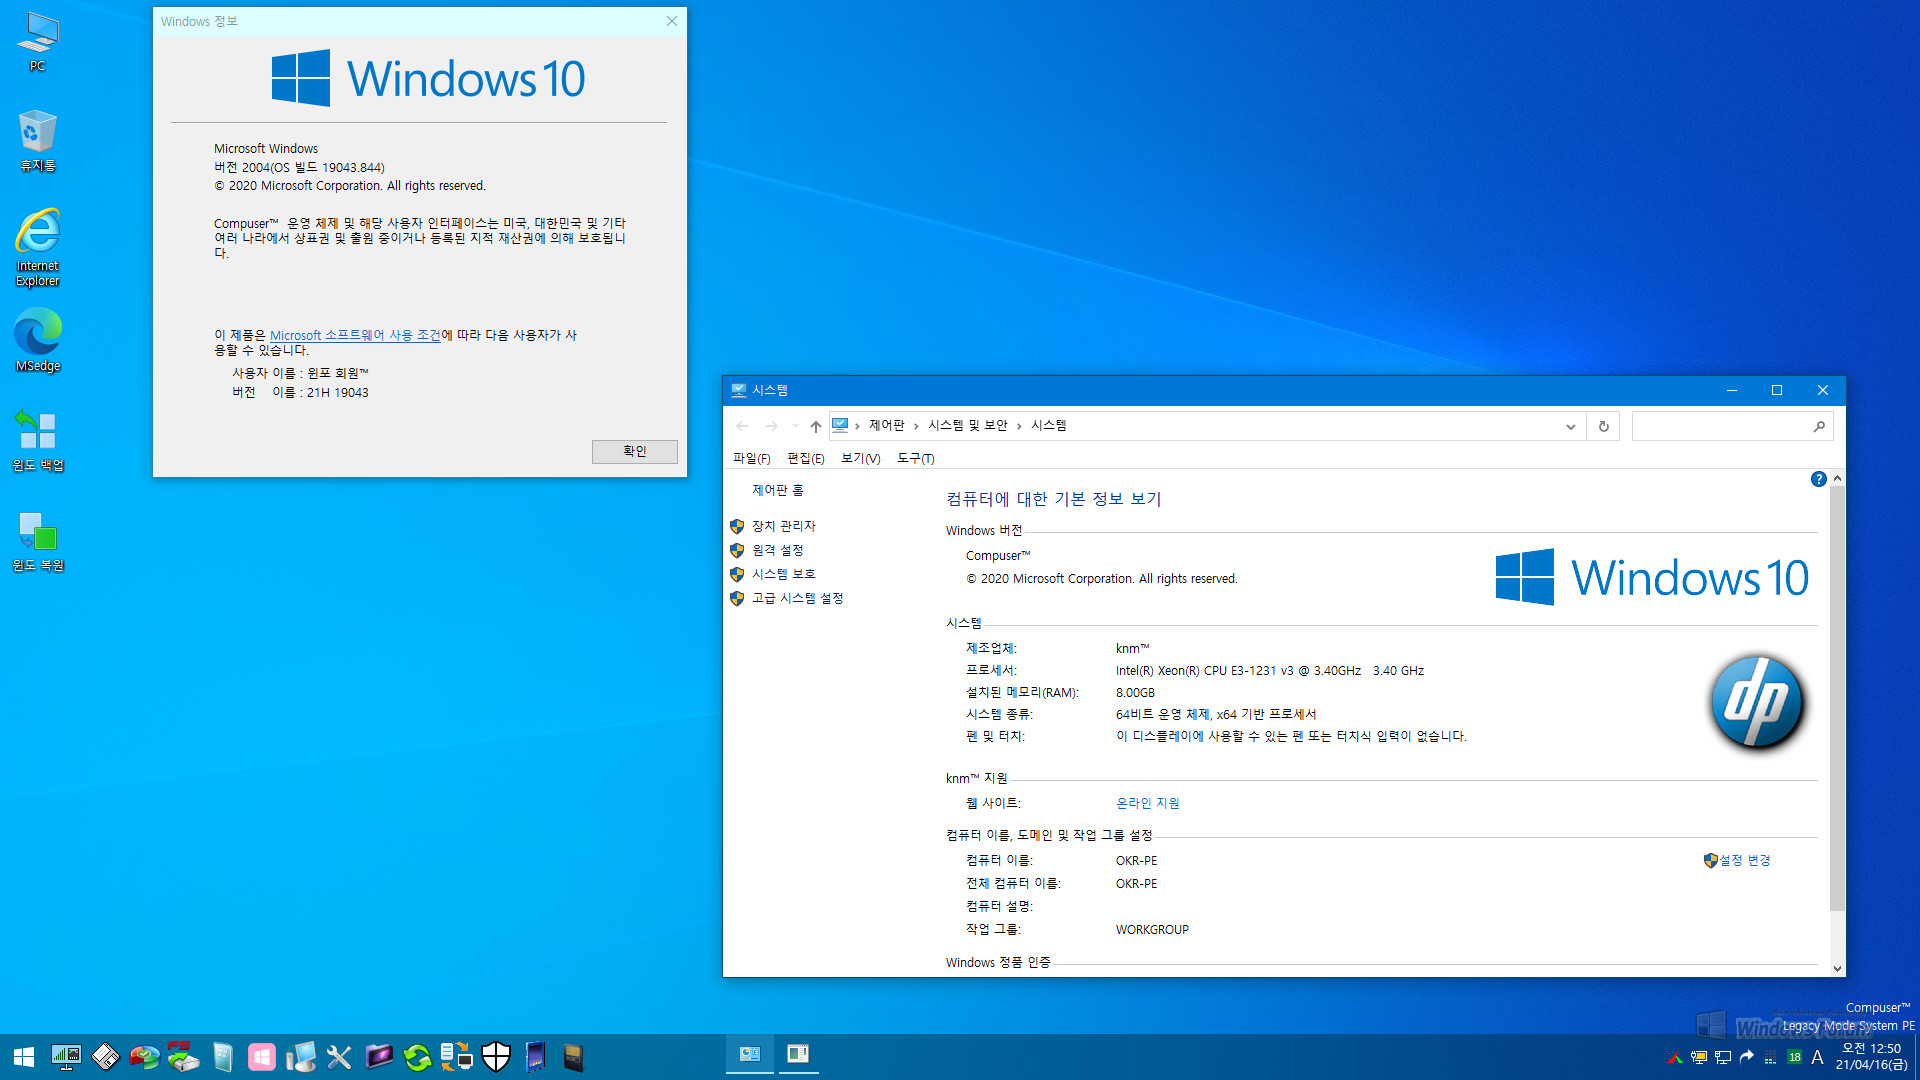The height and width of the screenshot is (1080, 1920).
Task: Click the back arrow in System window
Action: (x=742, y=426)
